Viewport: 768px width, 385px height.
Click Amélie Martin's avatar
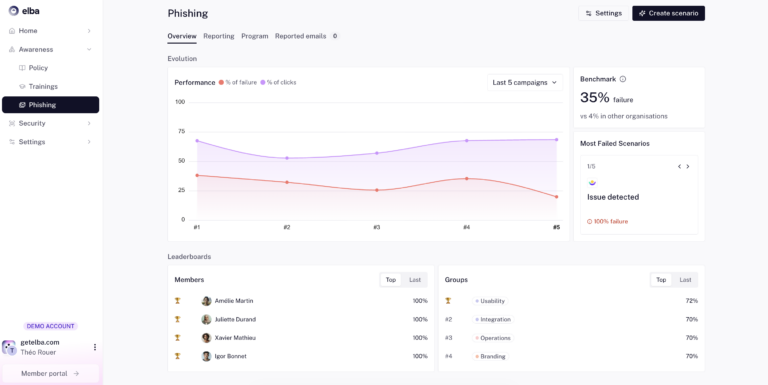coord(206,301)
